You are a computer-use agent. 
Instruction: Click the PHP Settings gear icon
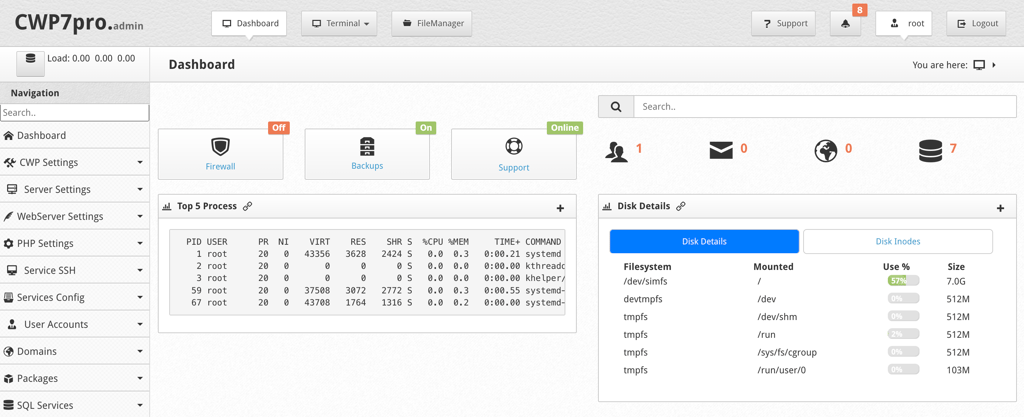pyautogui.click(x=8, y=243)
